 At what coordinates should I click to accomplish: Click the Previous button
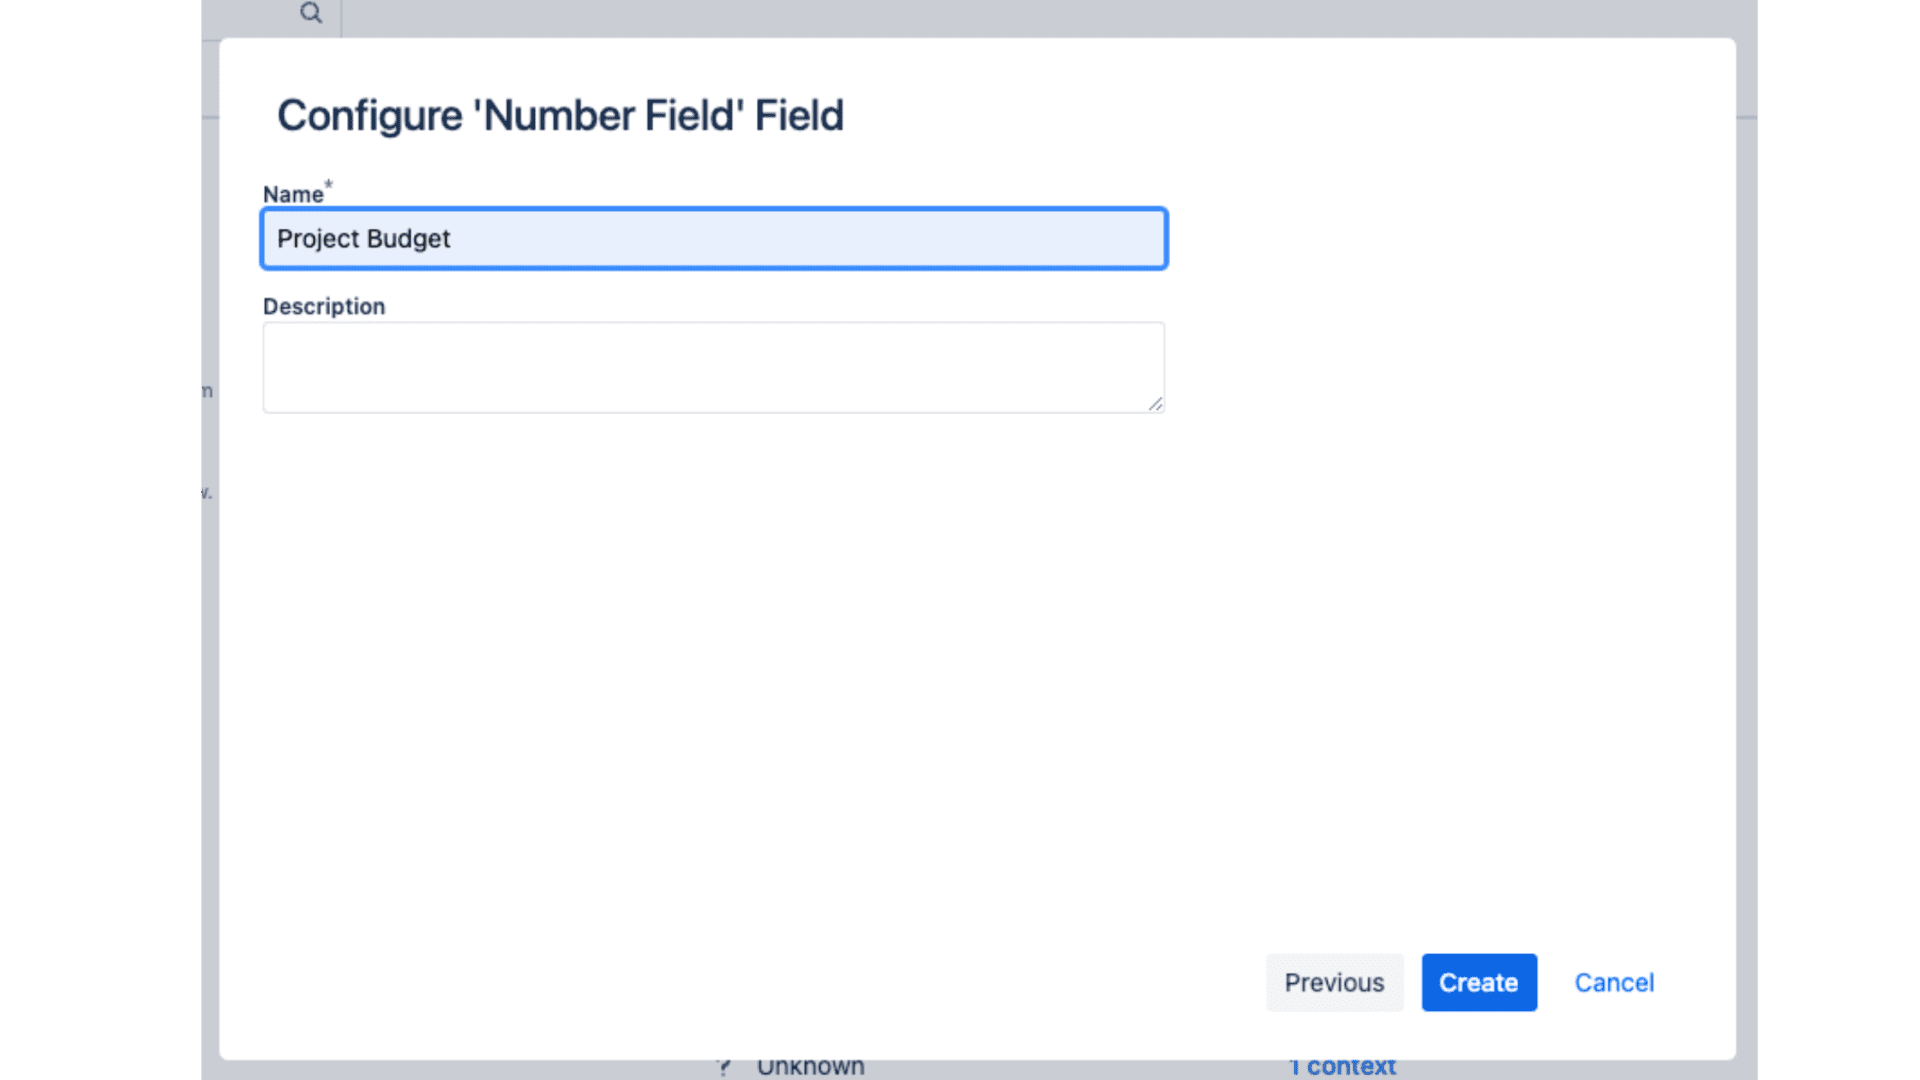click(x=1334, y=982)
